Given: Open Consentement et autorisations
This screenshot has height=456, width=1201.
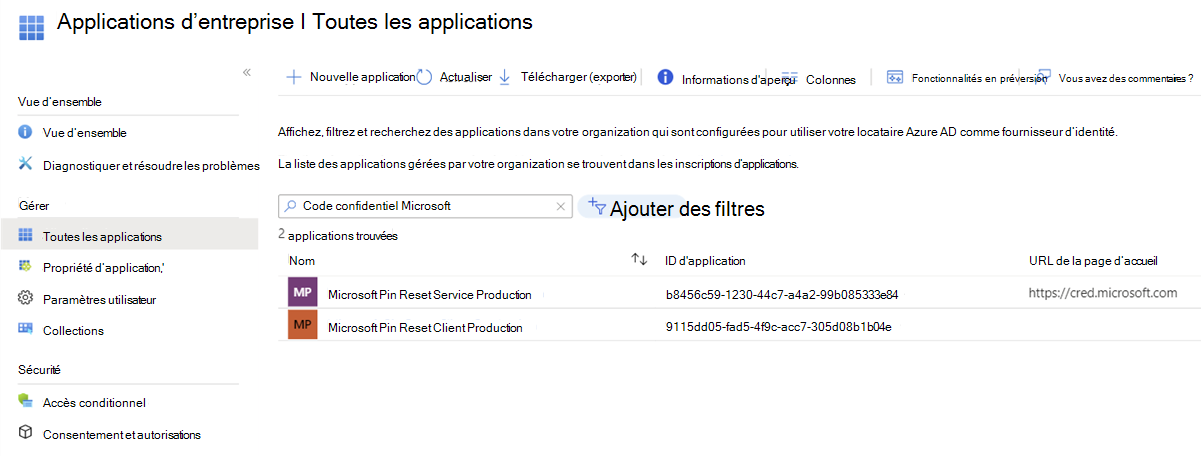Looking at the screenshot, I should [x=122, y=435].
